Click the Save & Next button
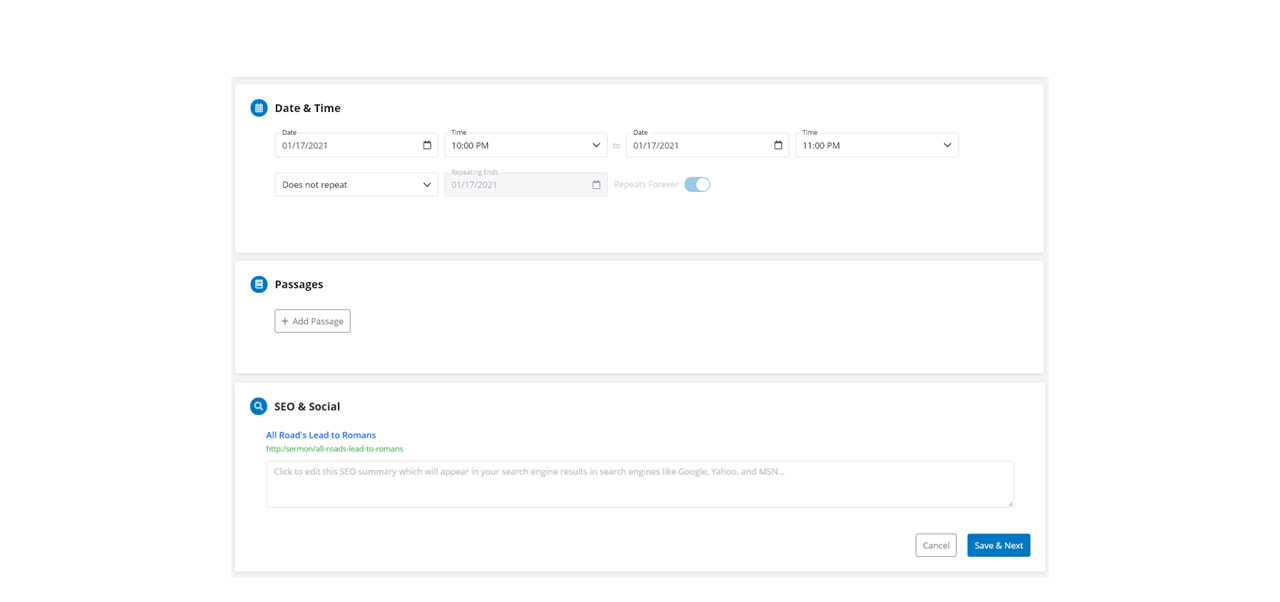Image resolution: width=1280 pixels, height=602 pixels. pyautogui.click(x=998, y=545)
